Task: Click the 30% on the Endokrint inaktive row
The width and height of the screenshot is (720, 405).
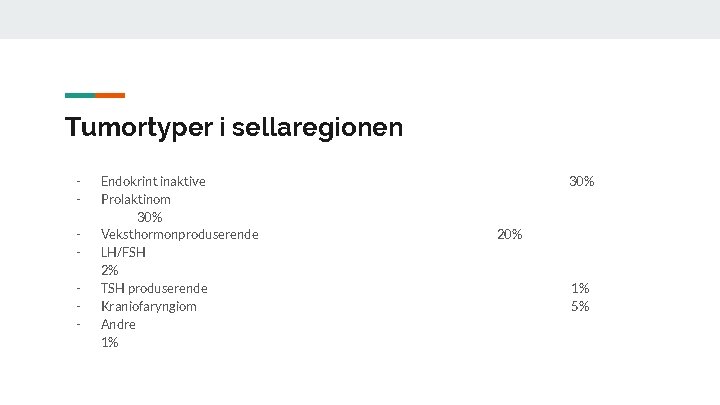Action: [581, 181]
